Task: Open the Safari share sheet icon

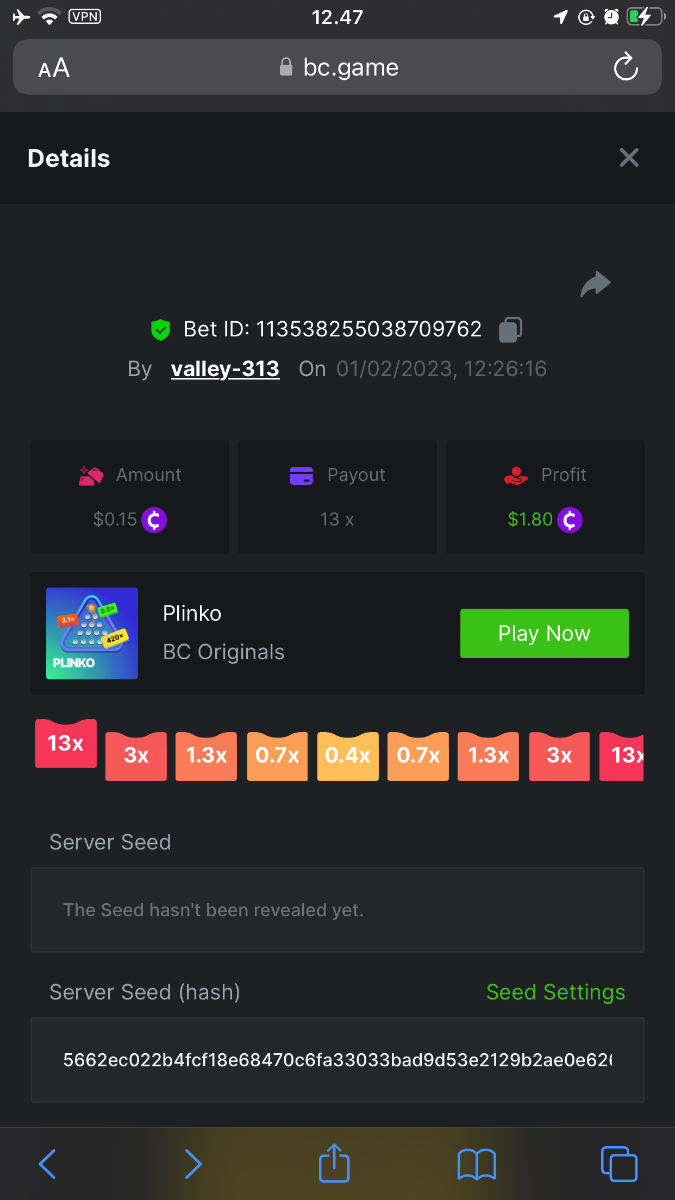Action: (x=335, y=1162)
